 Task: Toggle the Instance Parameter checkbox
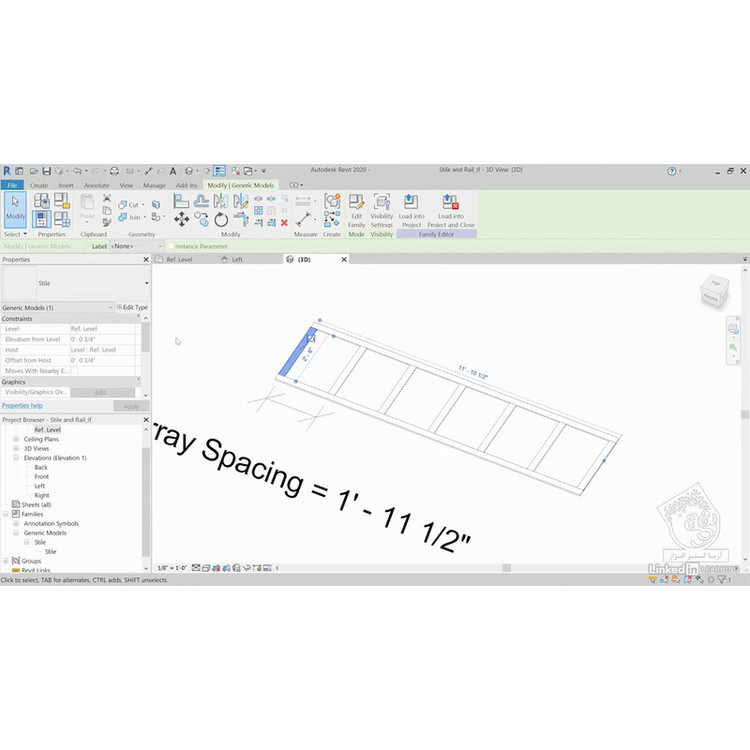point(171,246)
